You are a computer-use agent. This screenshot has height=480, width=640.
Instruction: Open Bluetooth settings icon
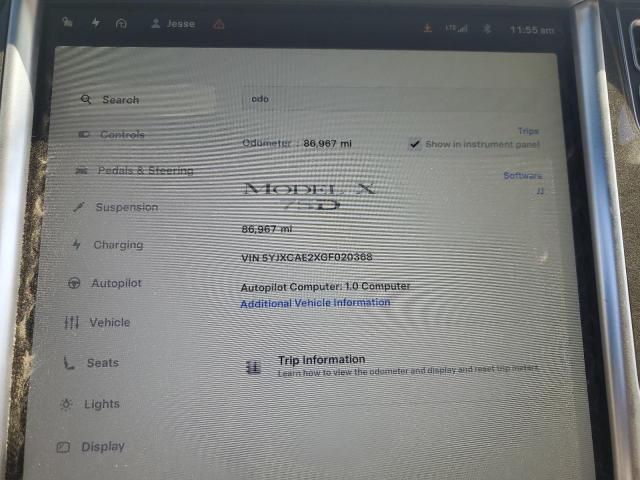(x=487, y=29)
